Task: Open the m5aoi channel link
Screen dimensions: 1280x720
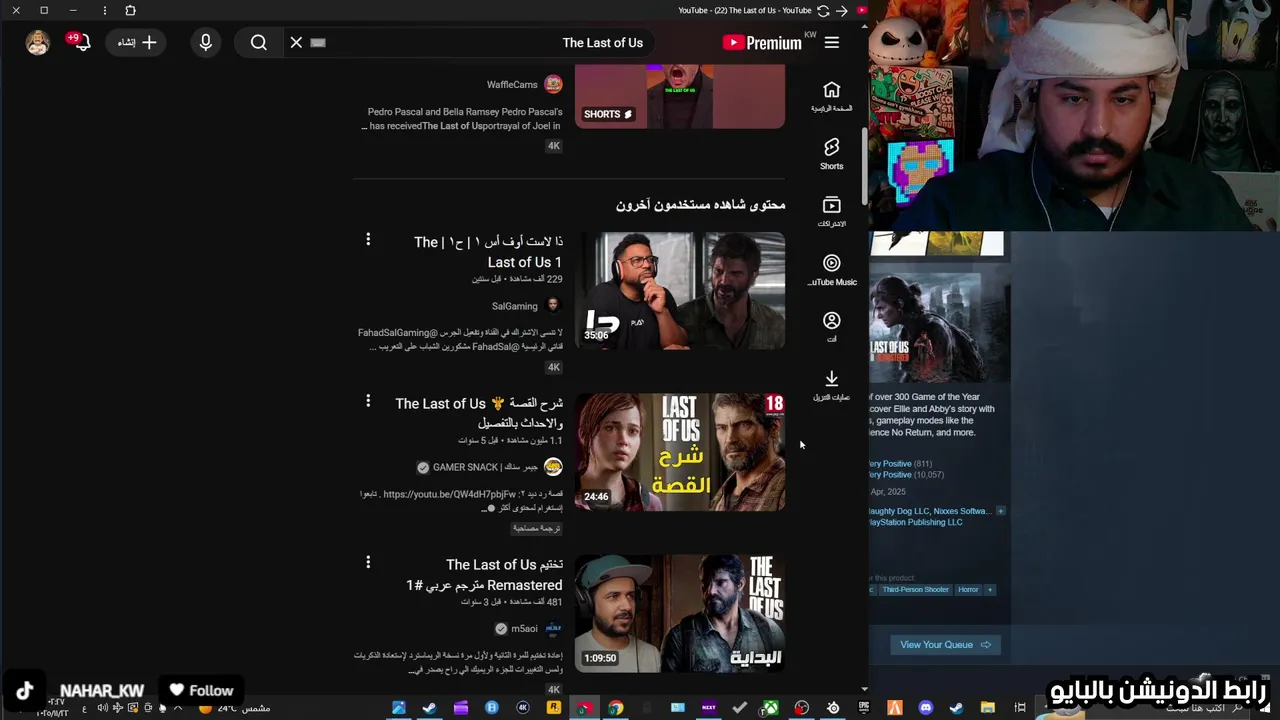Action: point(524,629)
